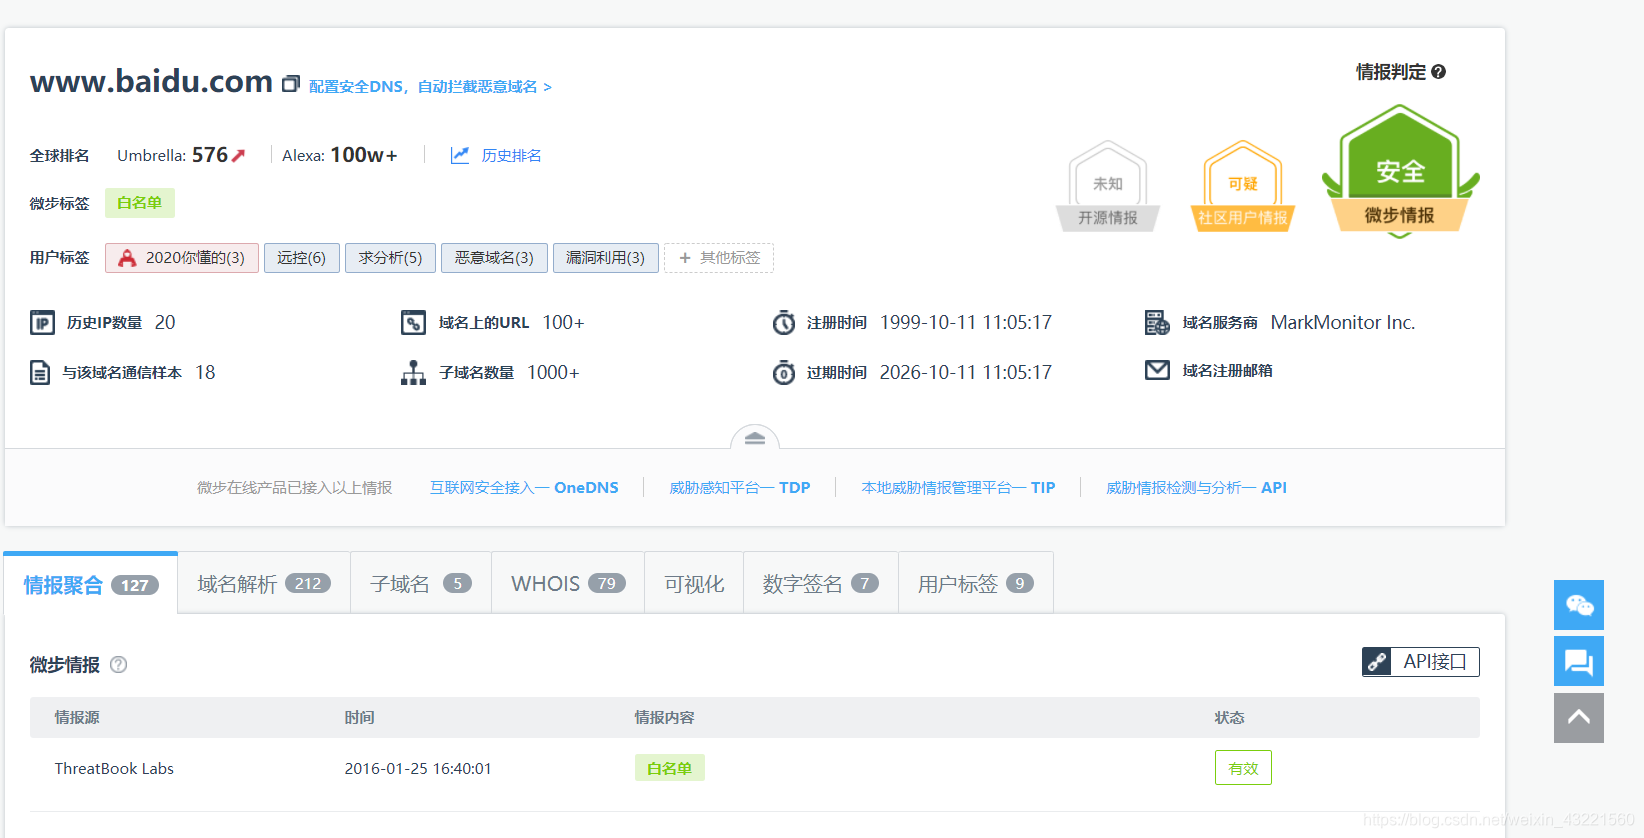Click the ThreatBook Labs source cell
Viewport: 1644px width, 838px height.
coord(114,769)
